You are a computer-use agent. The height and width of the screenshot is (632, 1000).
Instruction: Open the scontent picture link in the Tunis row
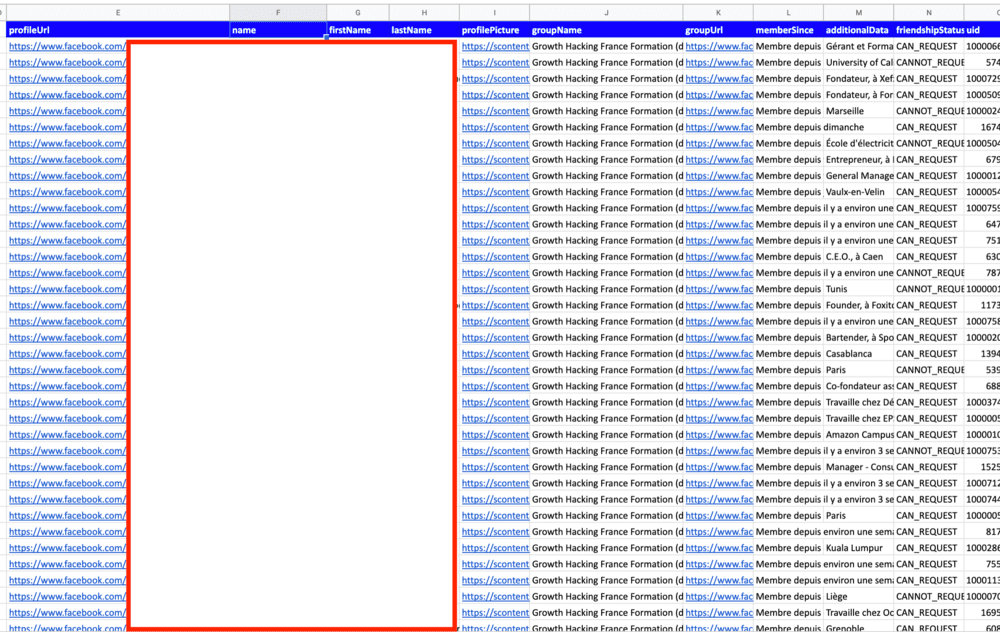coord(496,289)
